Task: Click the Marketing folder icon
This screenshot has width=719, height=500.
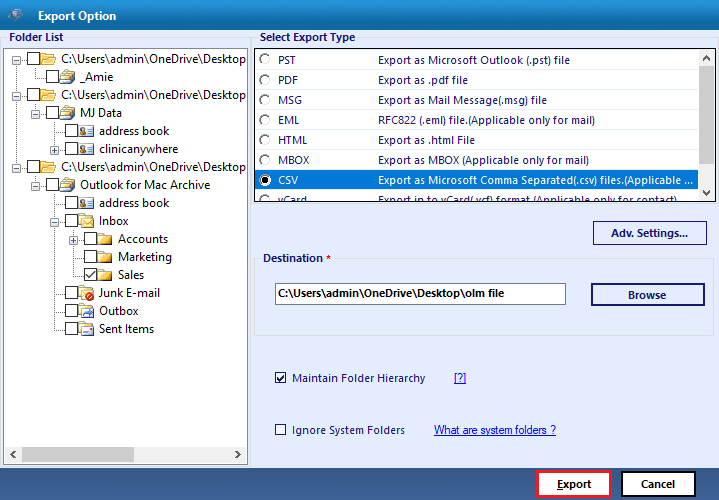Action: click(105, 257)
